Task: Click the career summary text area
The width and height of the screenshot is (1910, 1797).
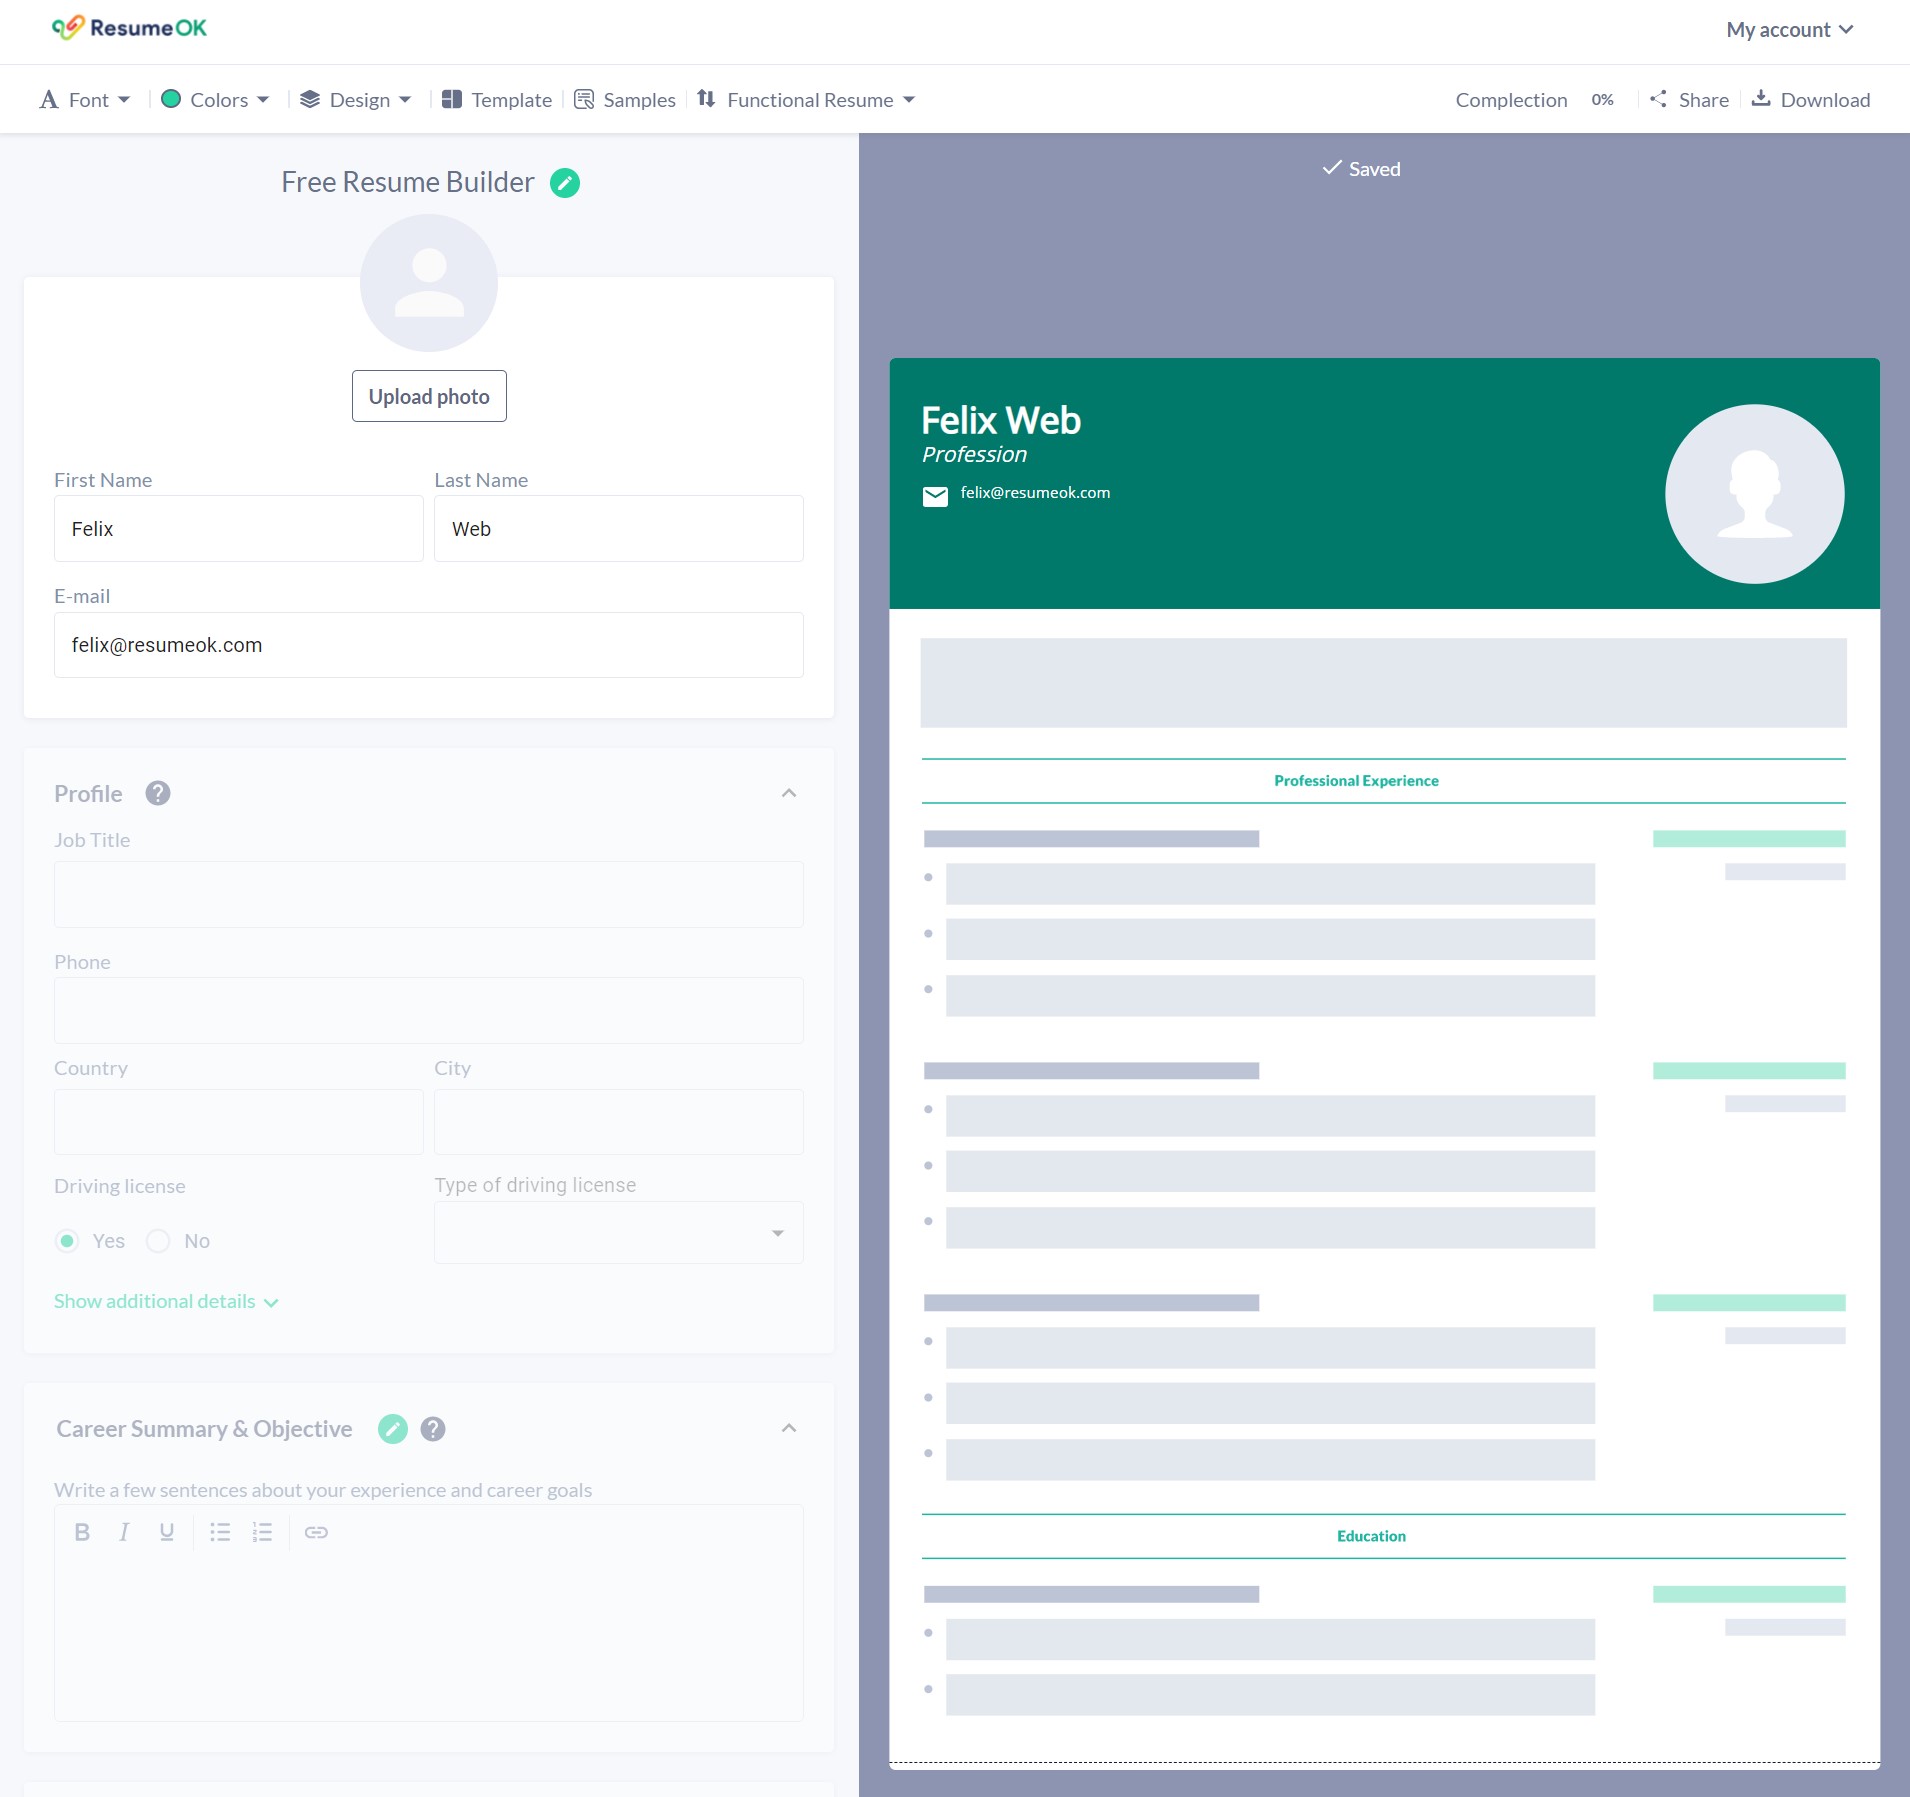Action: tap(429, 1636)
